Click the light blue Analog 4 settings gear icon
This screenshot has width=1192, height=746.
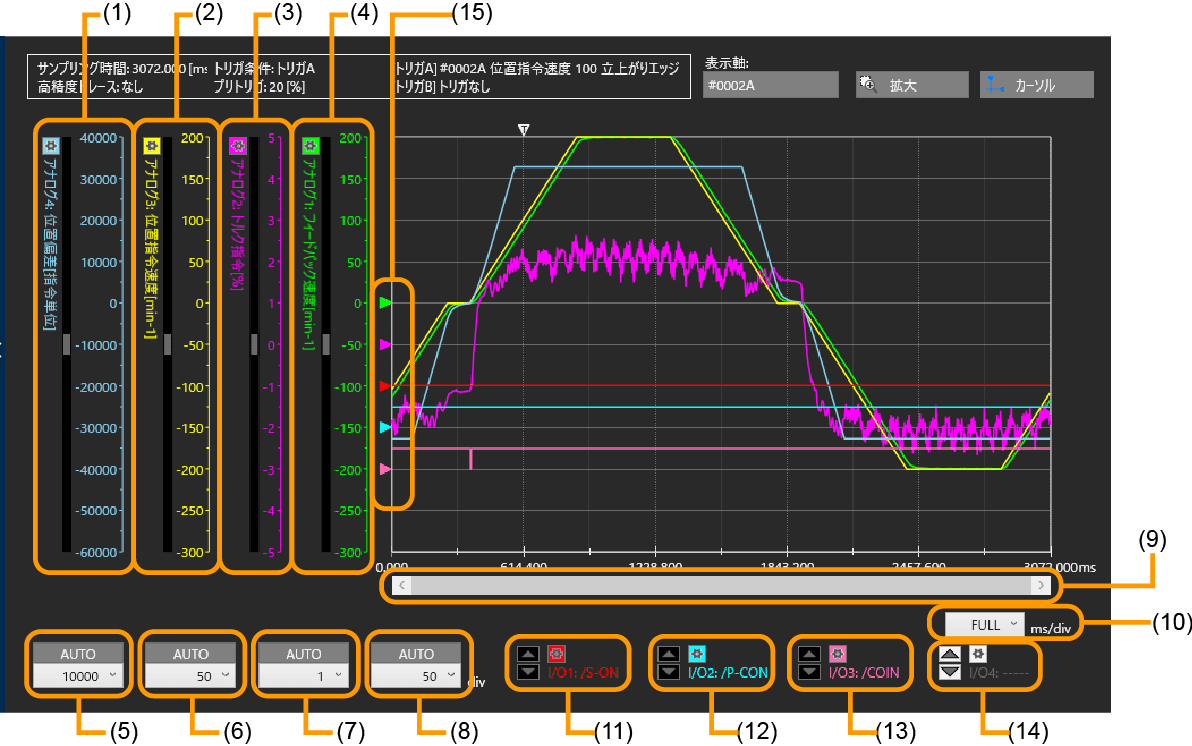click(x=50, y=145)
